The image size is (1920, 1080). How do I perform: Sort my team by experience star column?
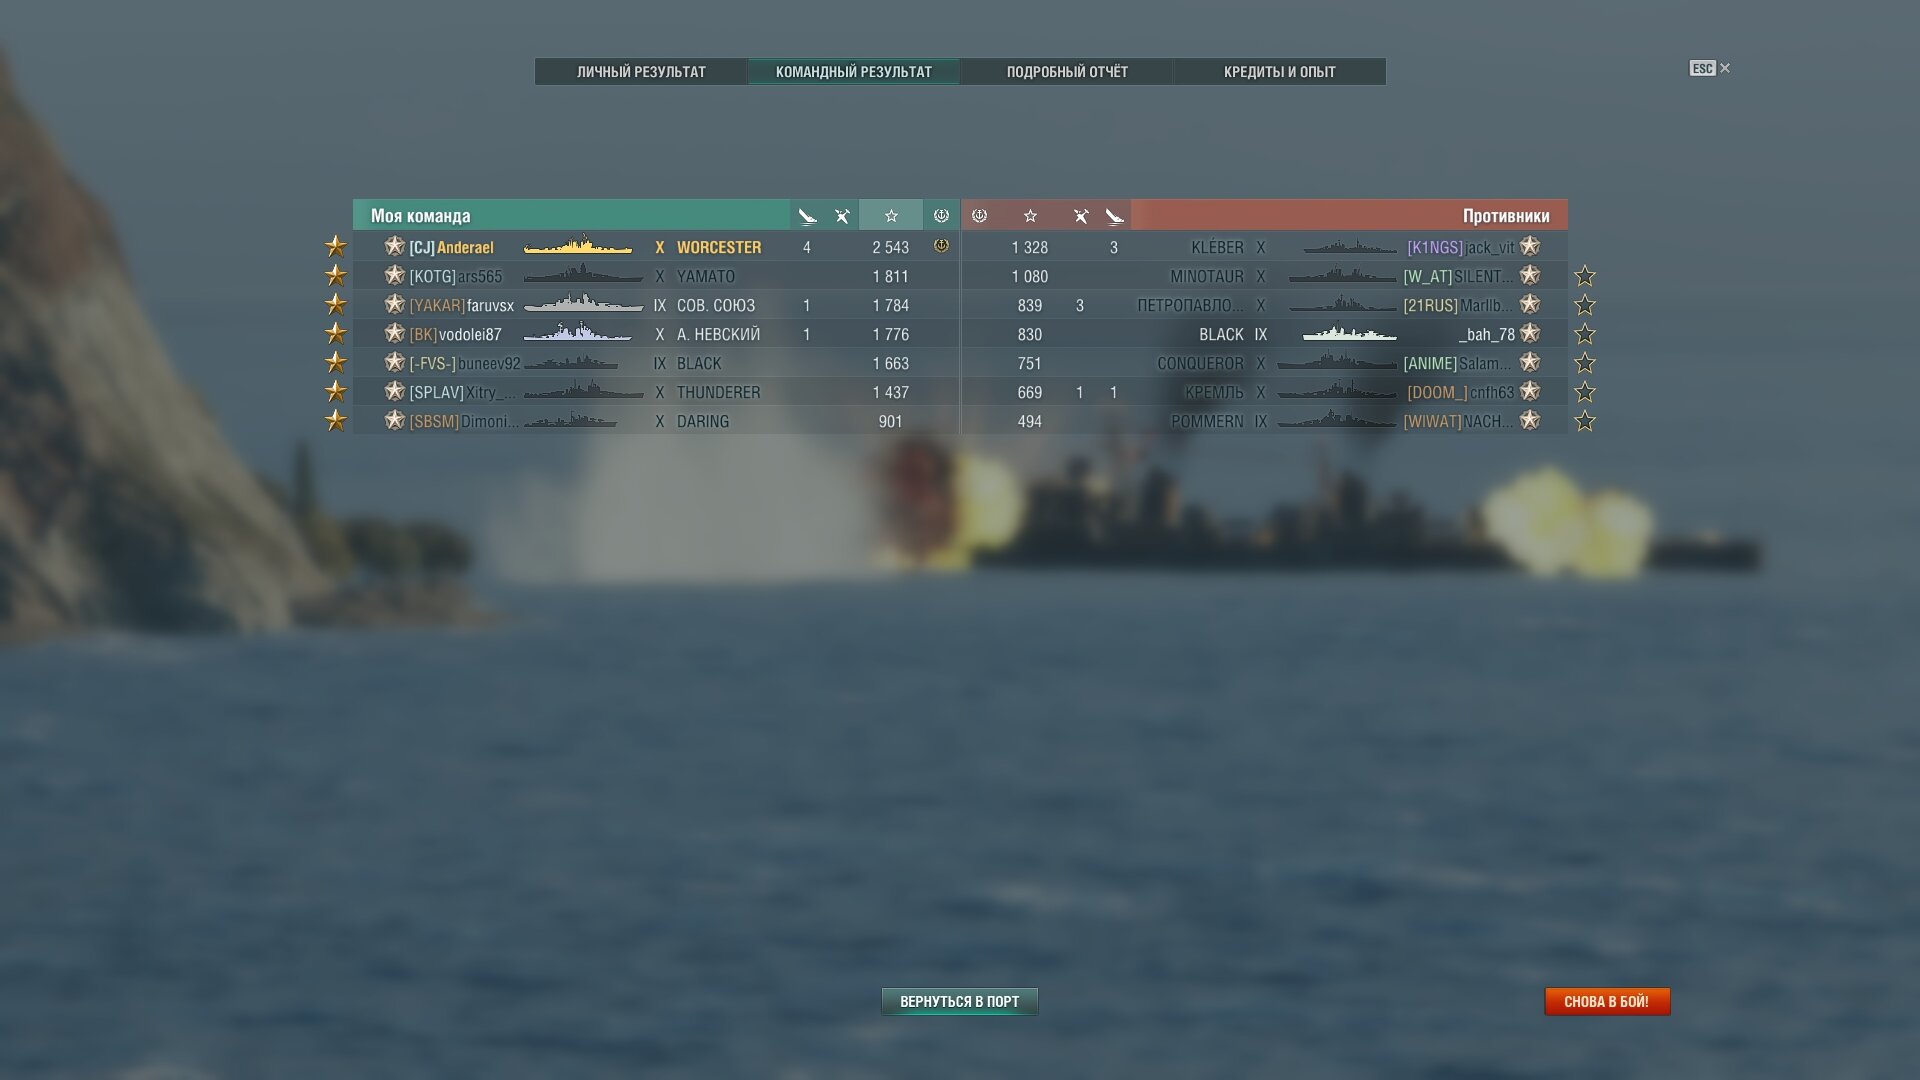[891, 215]
